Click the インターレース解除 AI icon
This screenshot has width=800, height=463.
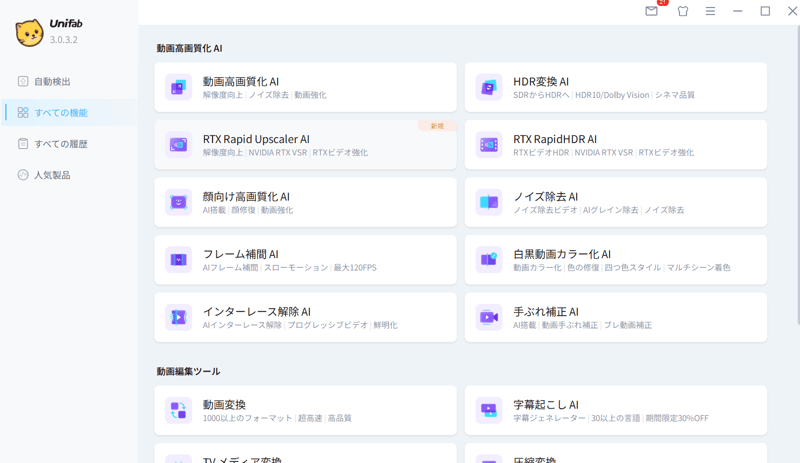(178, 317)
